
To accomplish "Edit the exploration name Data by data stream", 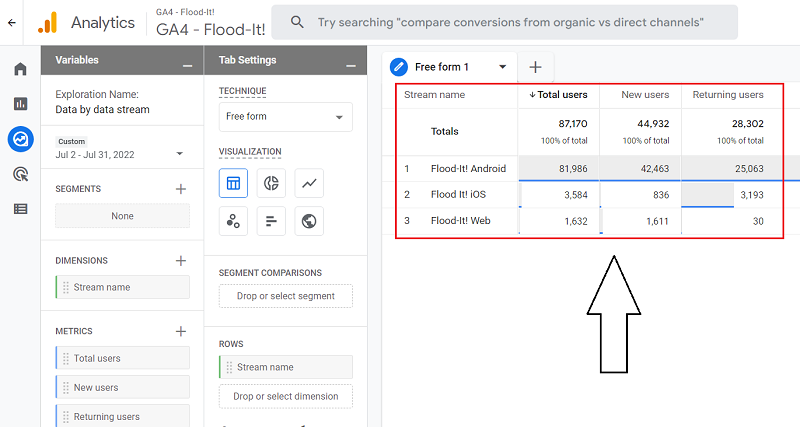I will click(x=103, y=110).
